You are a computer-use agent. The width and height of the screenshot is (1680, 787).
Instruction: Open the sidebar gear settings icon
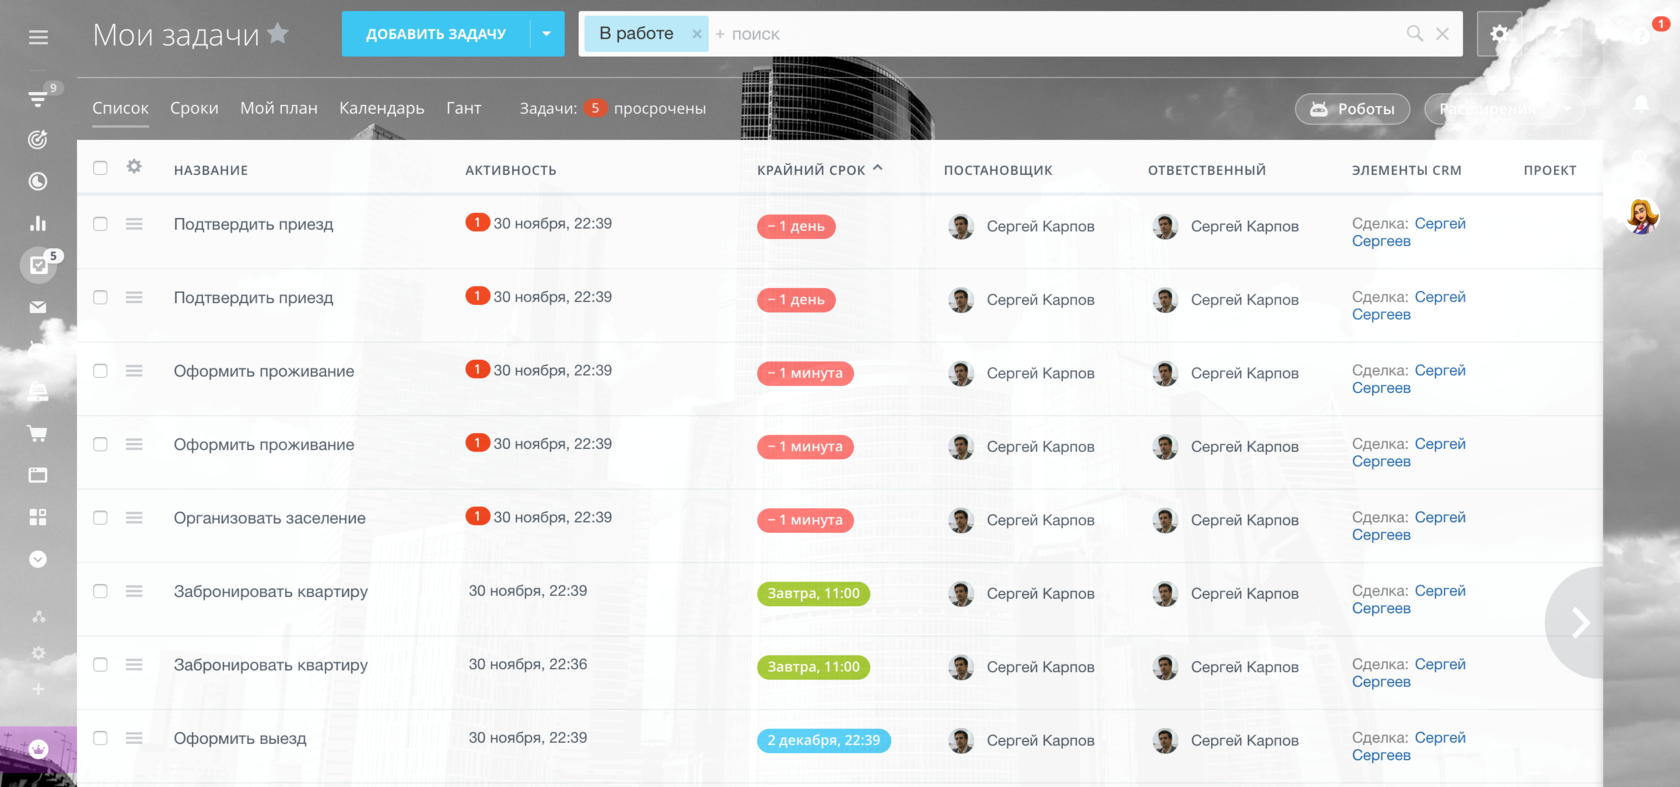(38, 653)
